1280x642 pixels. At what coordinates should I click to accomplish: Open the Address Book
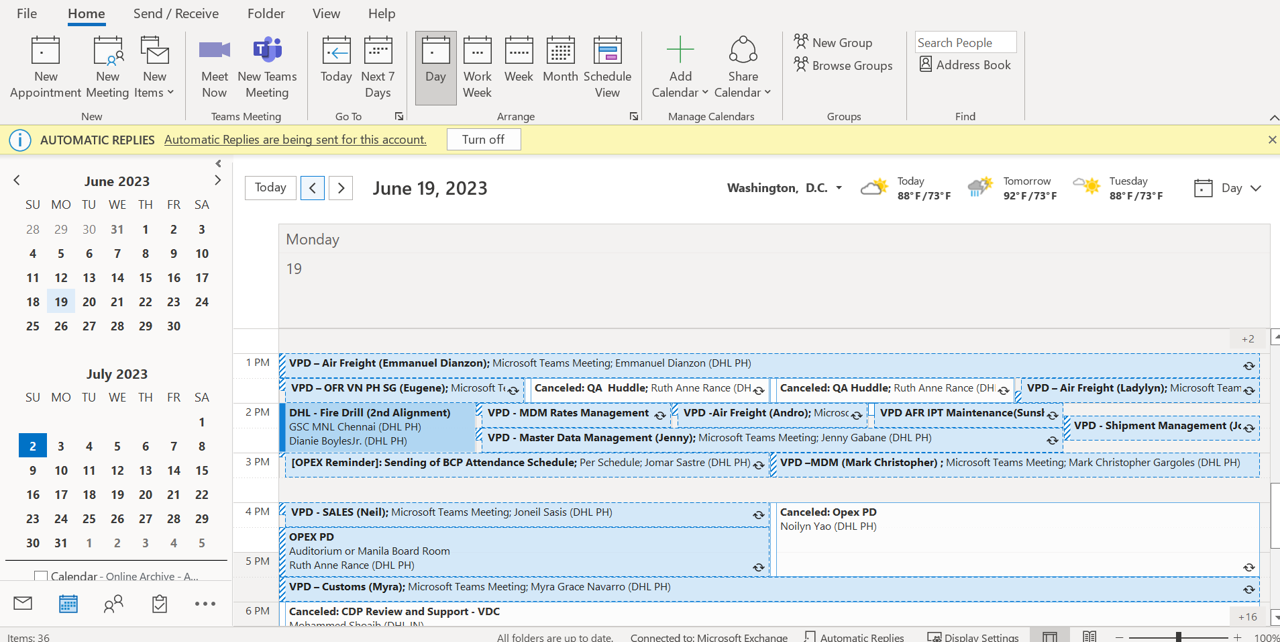[965, 65]
